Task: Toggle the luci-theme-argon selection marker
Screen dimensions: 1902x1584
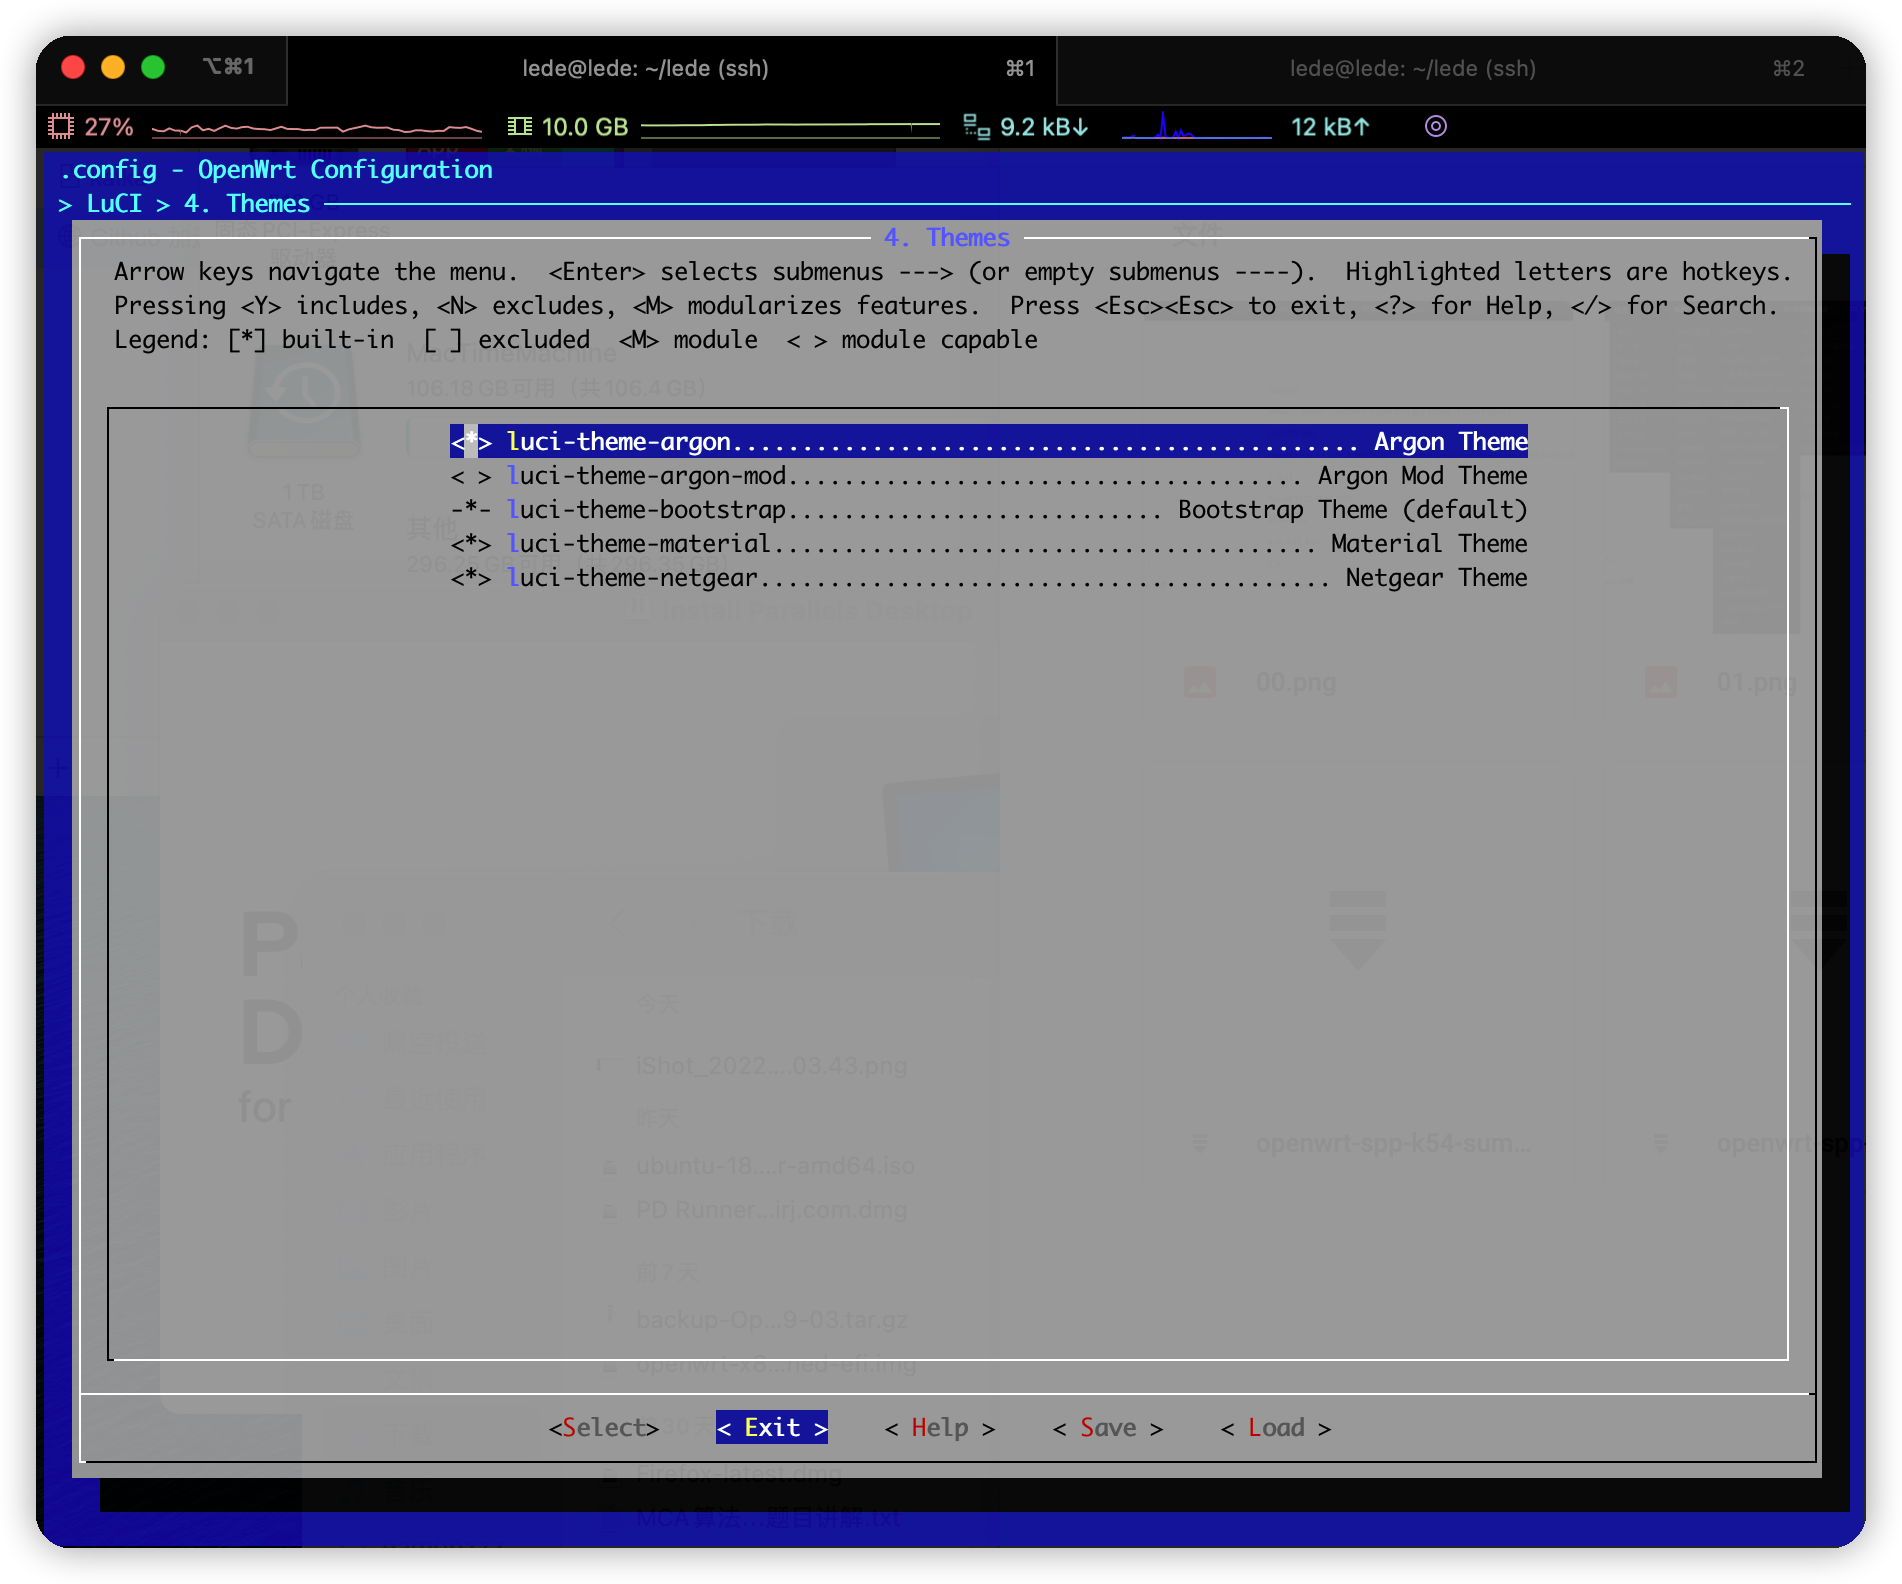Action: coord(470,441)
